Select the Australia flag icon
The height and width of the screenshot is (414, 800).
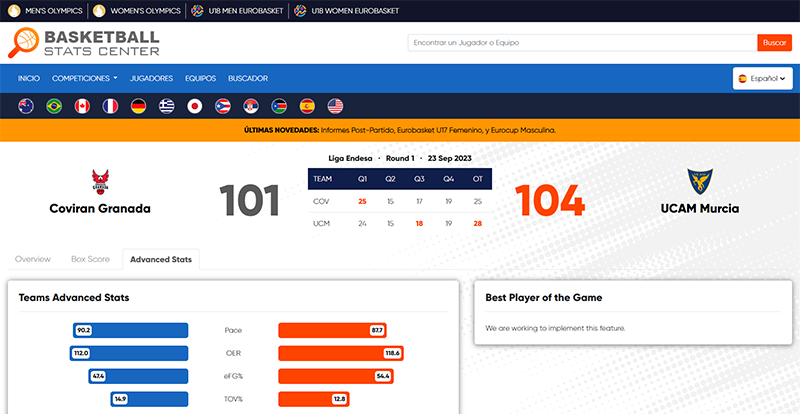[x=26, y=106]
